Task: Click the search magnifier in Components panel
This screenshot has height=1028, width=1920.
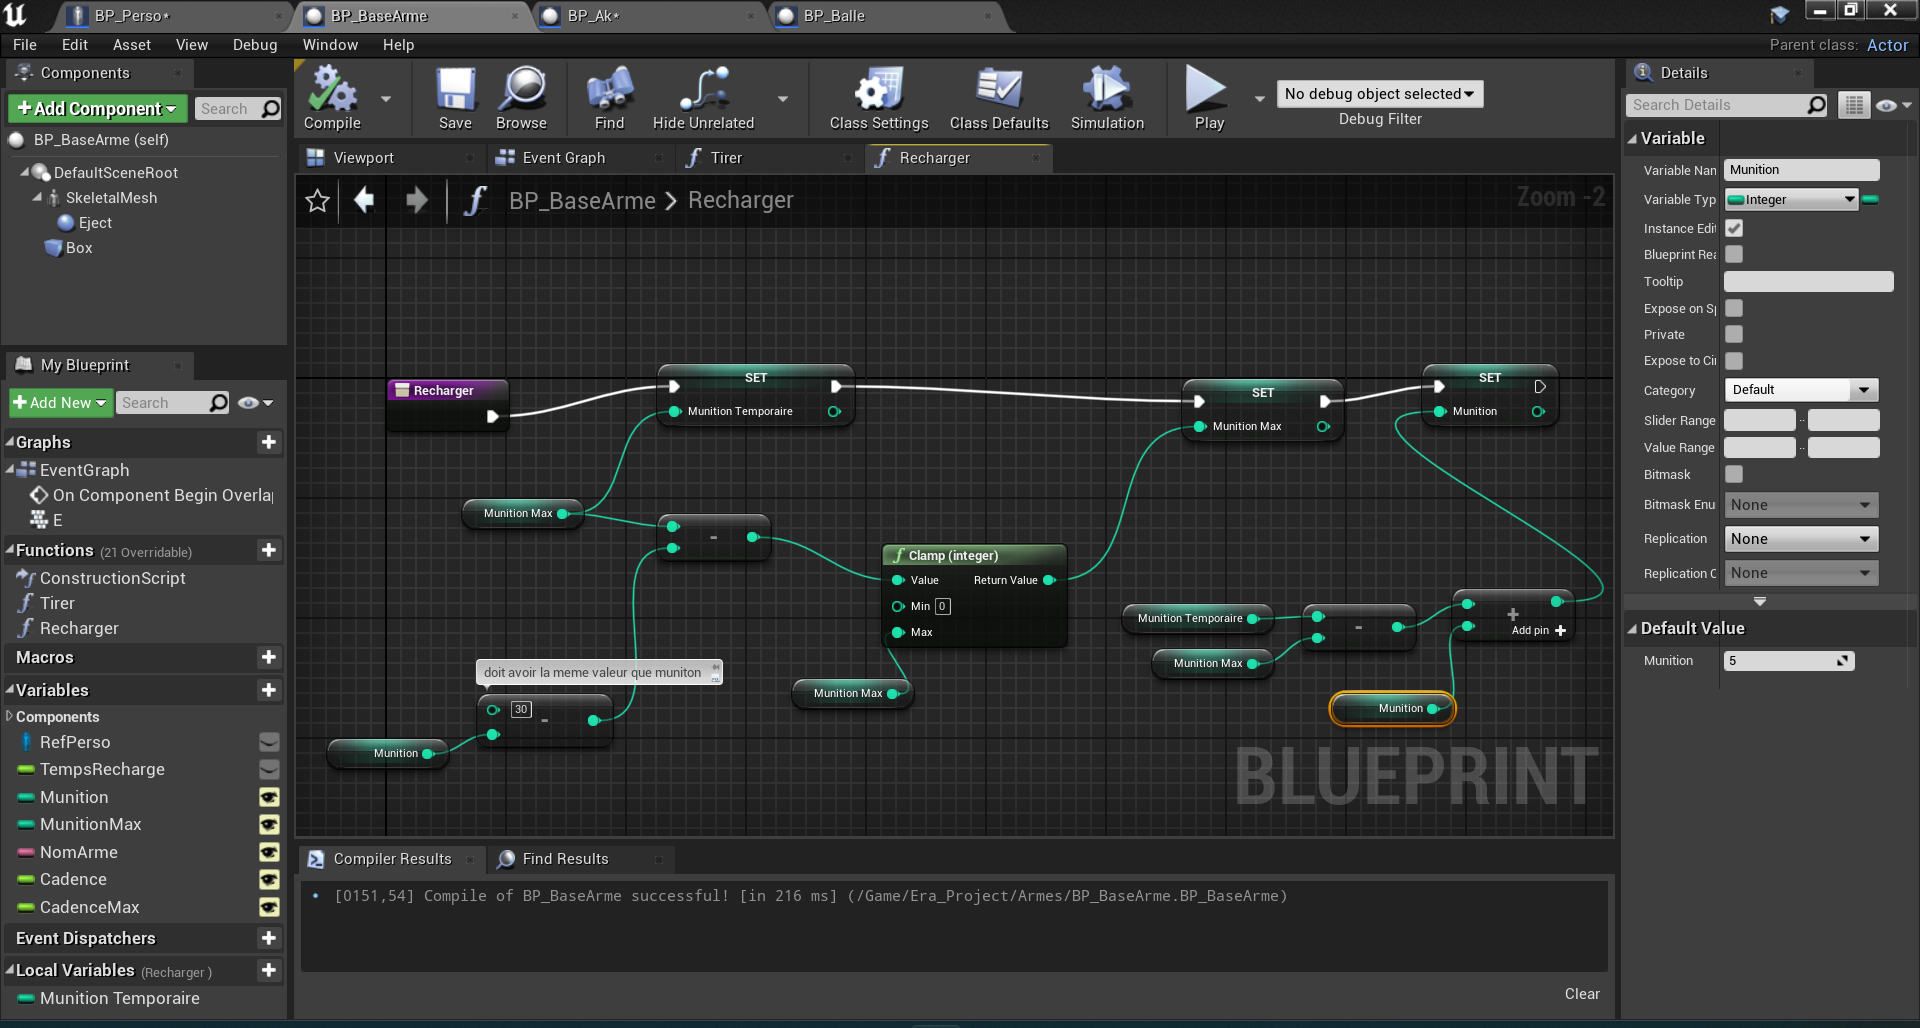Action: (270, 108)
